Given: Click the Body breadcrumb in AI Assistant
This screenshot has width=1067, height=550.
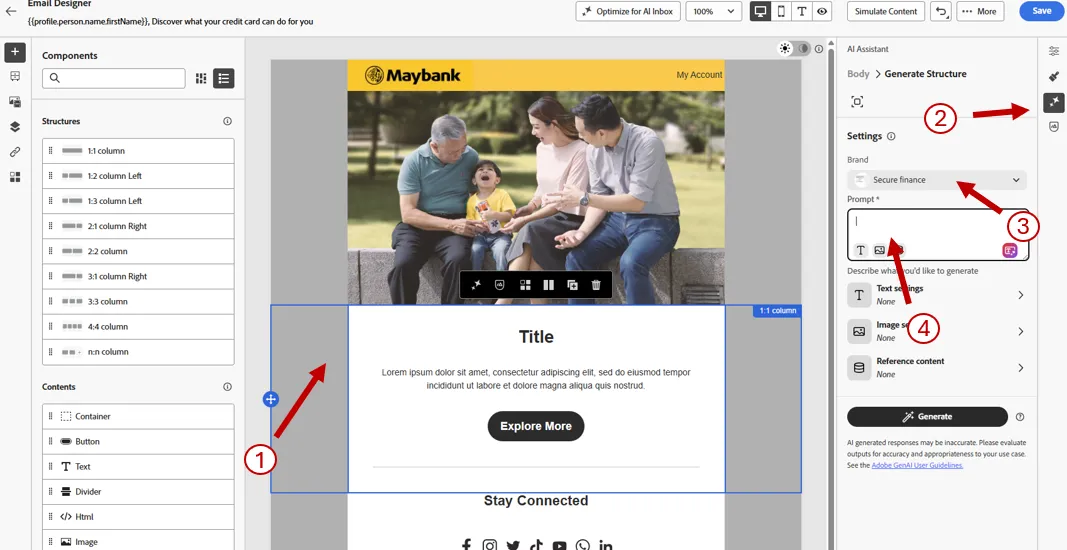Looking at the screenshot, I should 858,74.
